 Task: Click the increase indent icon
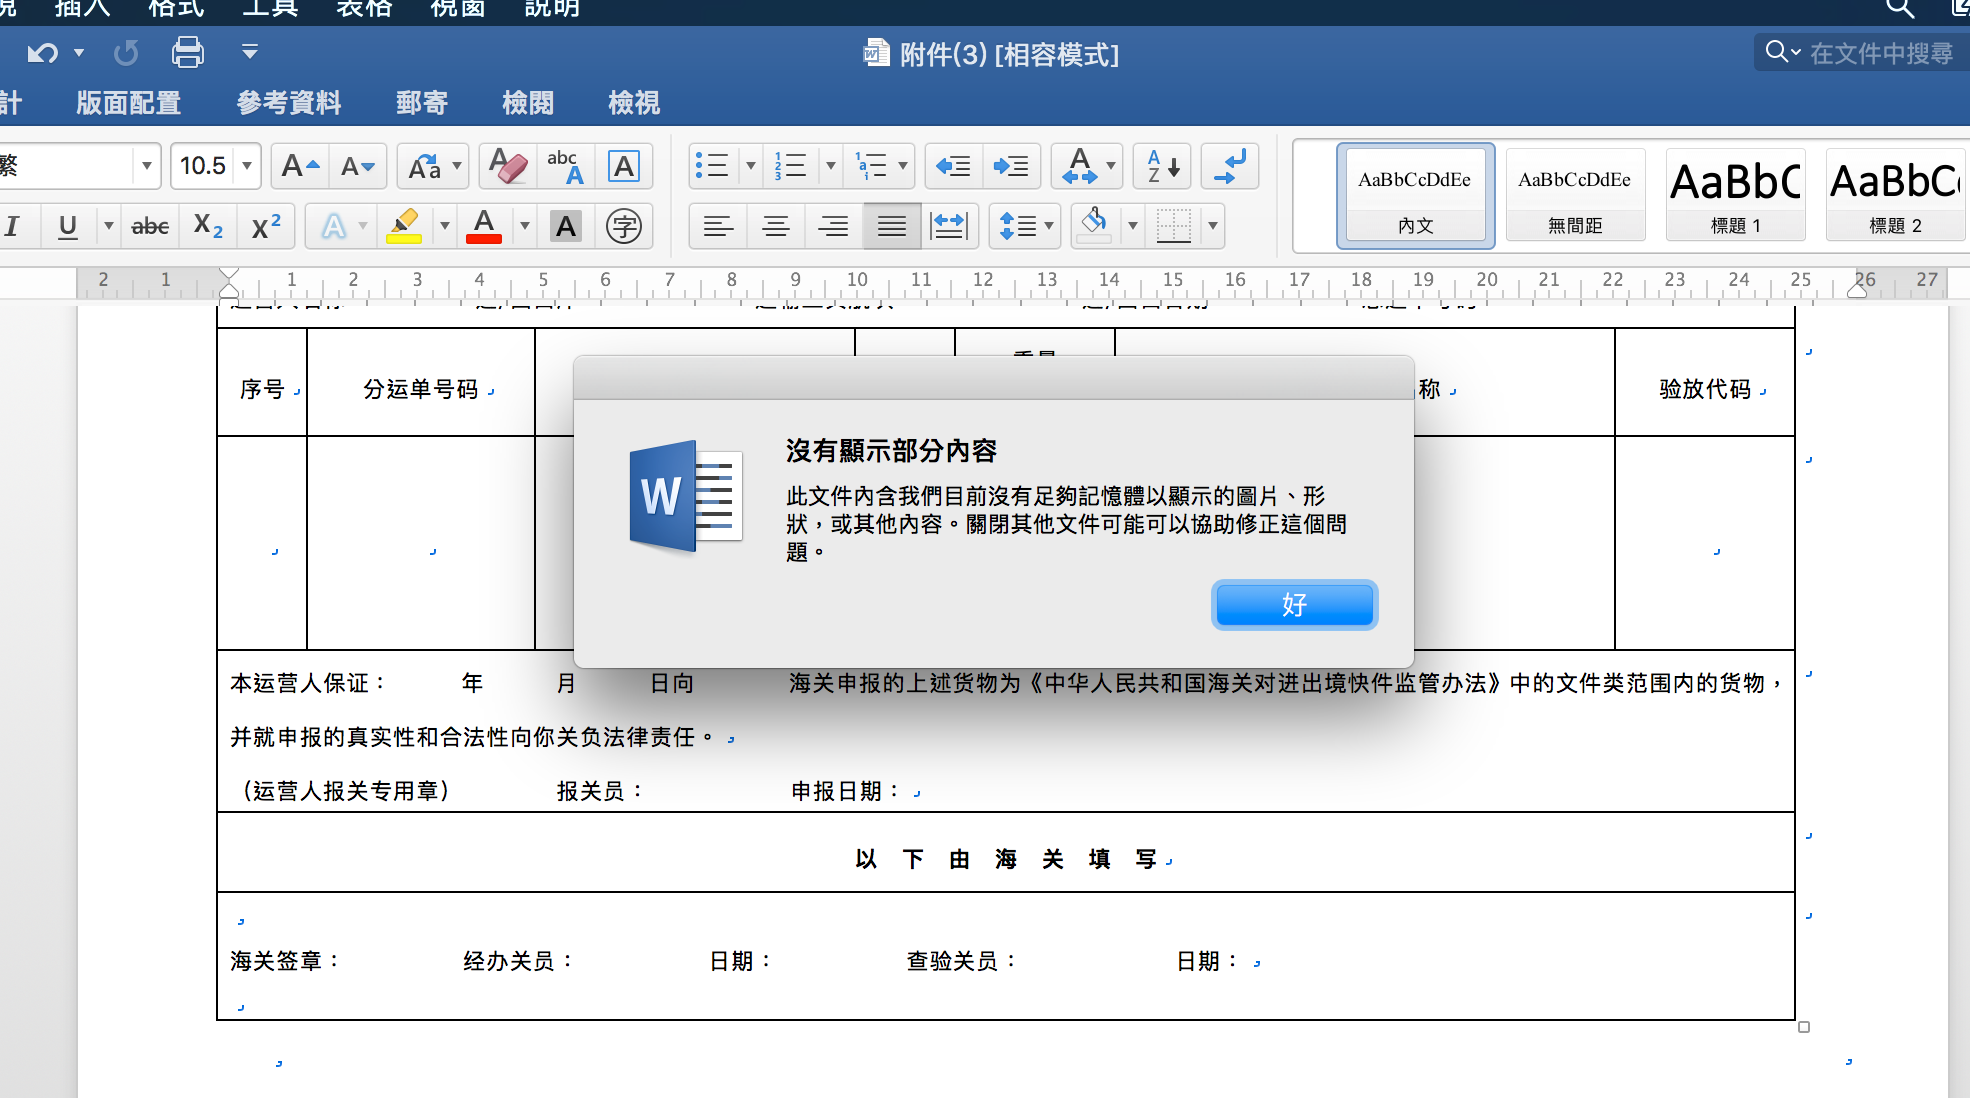pyautogui.click(x=1011, y=166)
